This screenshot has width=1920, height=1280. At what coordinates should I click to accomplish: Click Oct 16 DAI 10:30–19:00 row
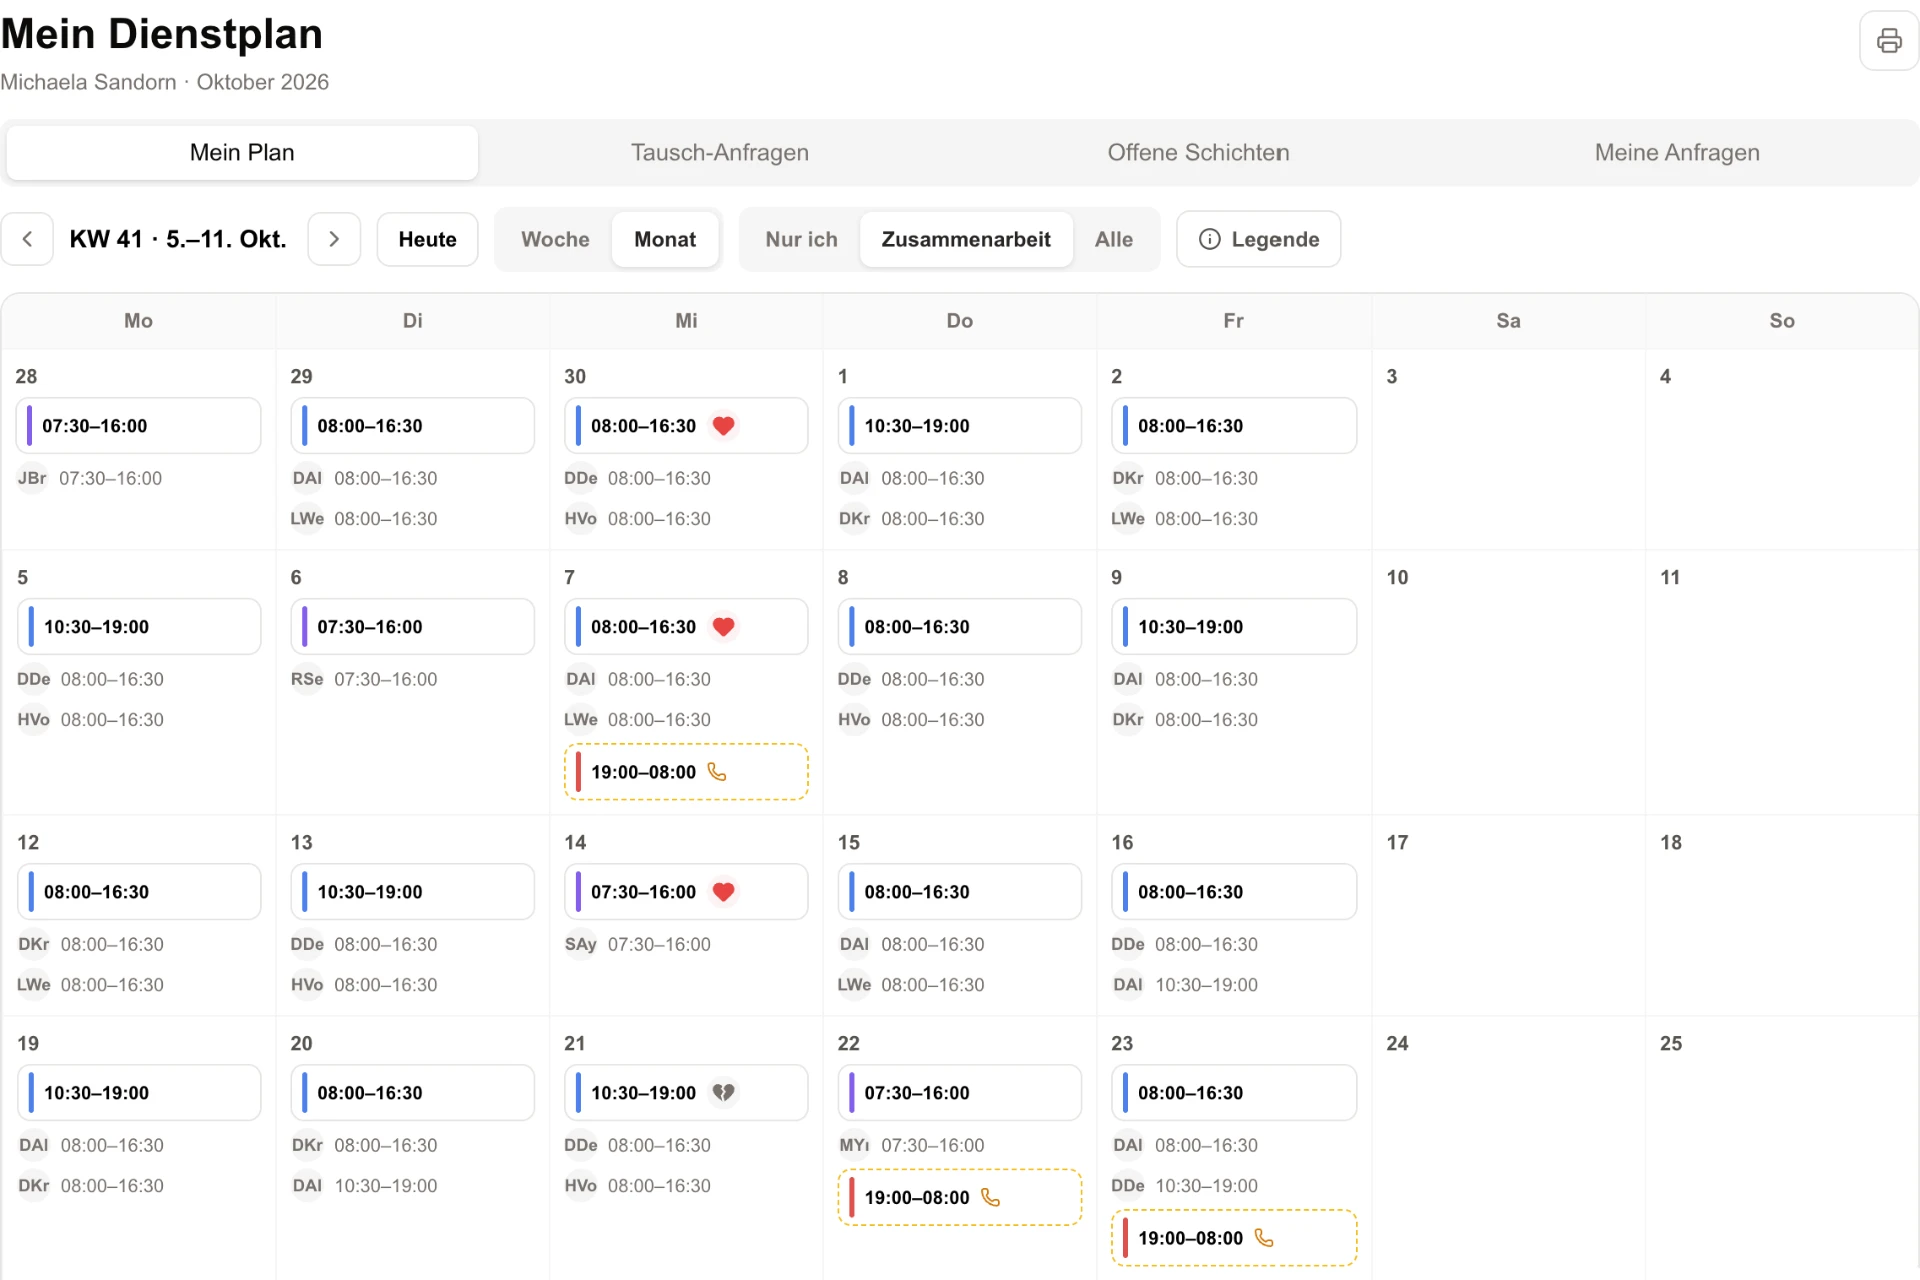click(x=1233, y=985)
